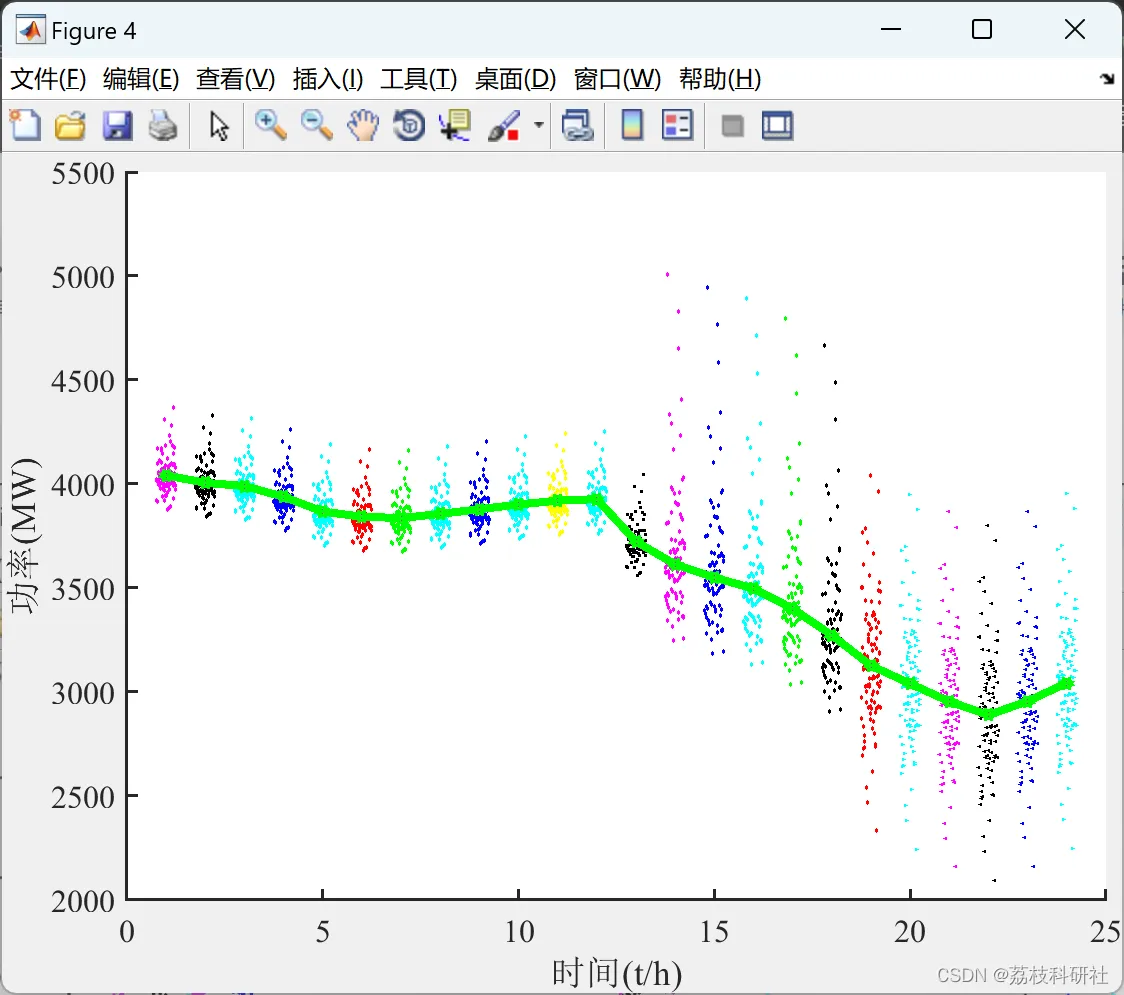Click the MATLAB logo in title bar

30,30
